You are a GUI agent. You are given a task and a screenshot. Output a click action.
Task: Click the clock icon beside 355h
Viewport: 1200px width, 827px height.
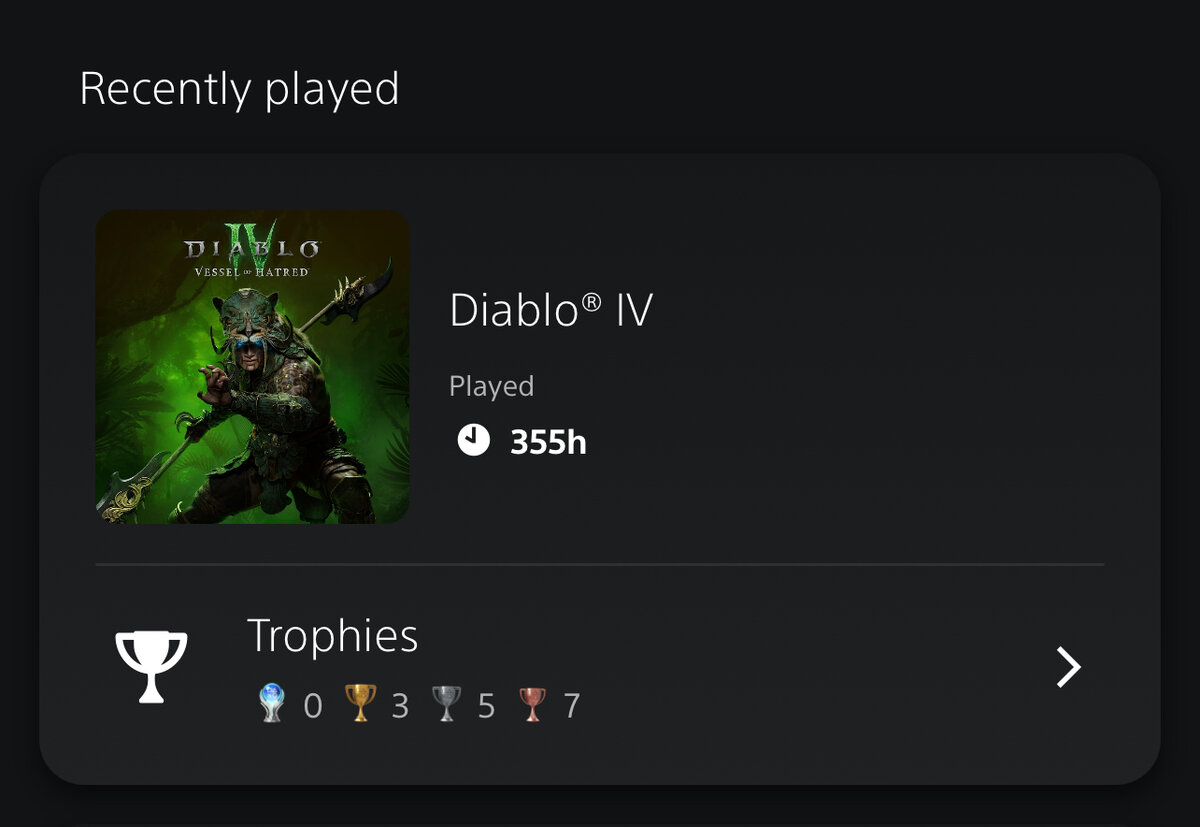point(473,440)
